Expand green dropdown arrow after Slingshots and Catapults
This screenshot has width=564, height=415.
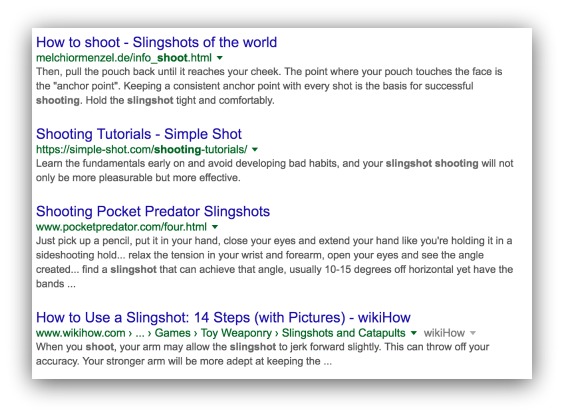[414, 333]
